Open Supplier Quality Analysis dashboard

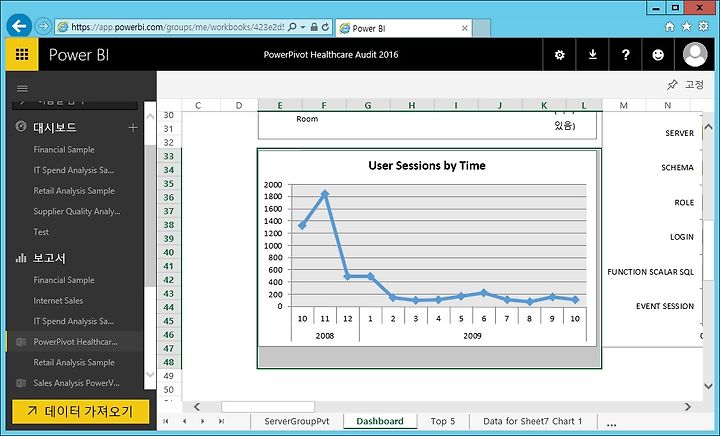pyautogui.click(x=77, y=212)
